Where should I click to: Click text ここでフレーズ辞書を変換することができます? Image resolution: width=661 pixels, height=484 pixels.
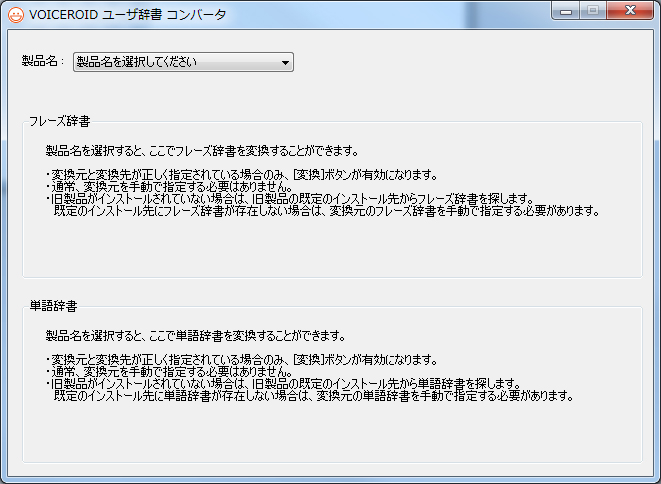coord(254,151)
